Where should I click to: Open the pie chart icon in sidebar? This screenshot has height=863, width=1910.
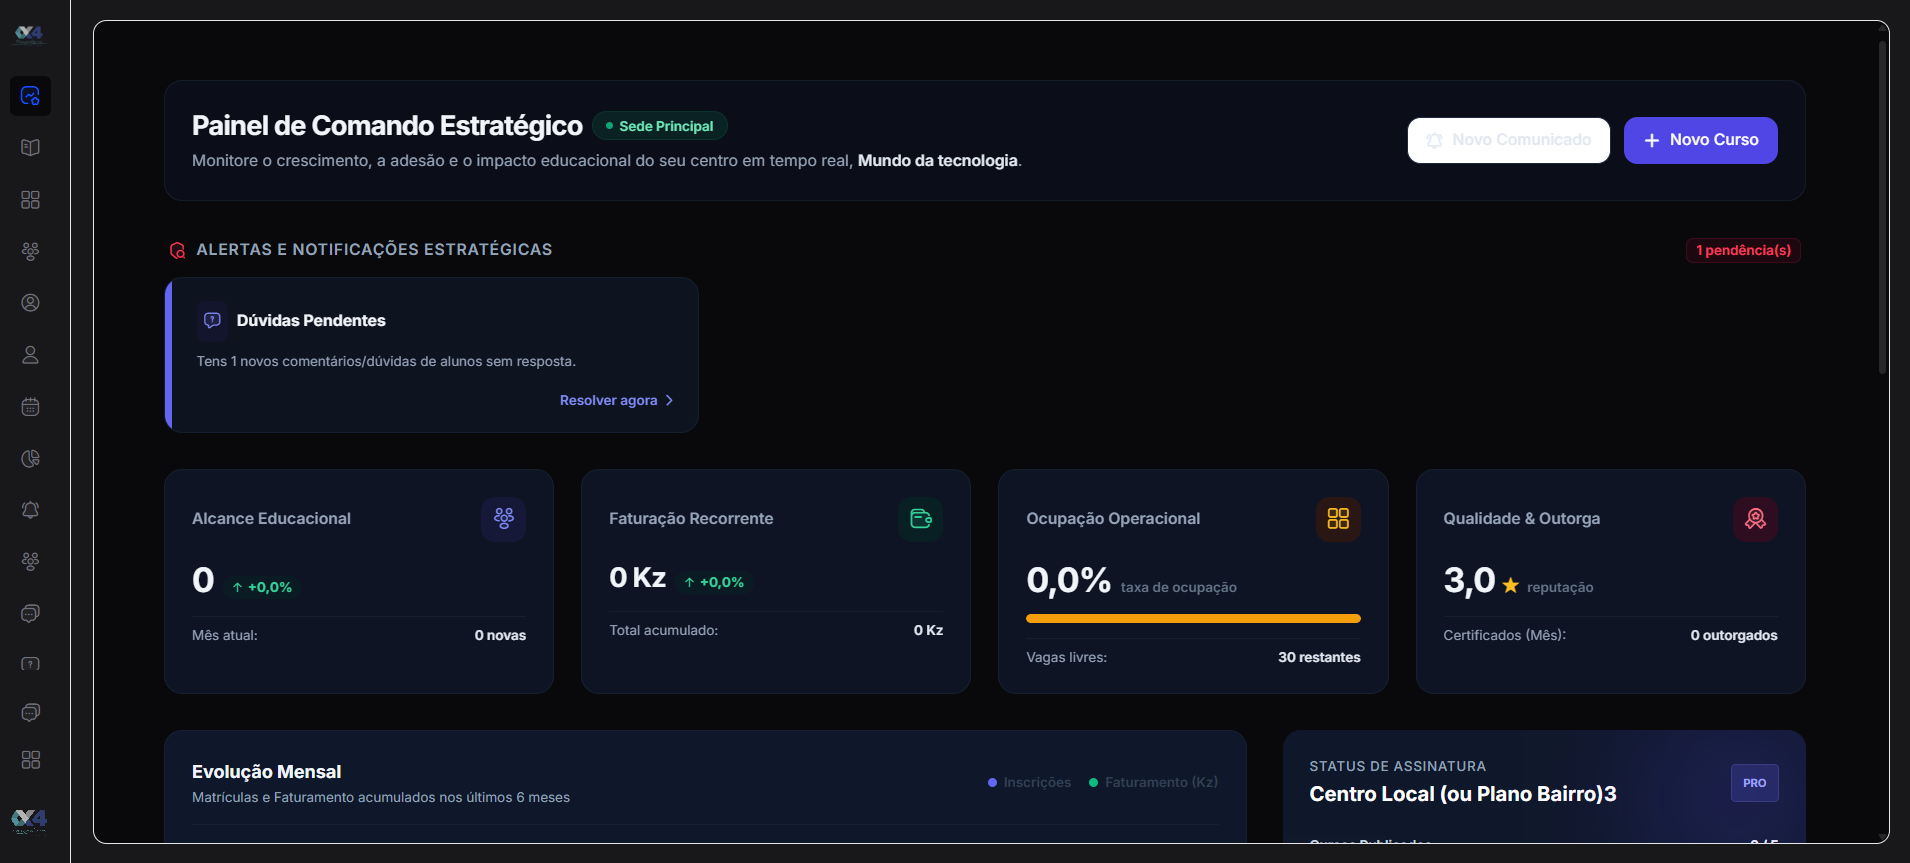click(x=30, y=459)
